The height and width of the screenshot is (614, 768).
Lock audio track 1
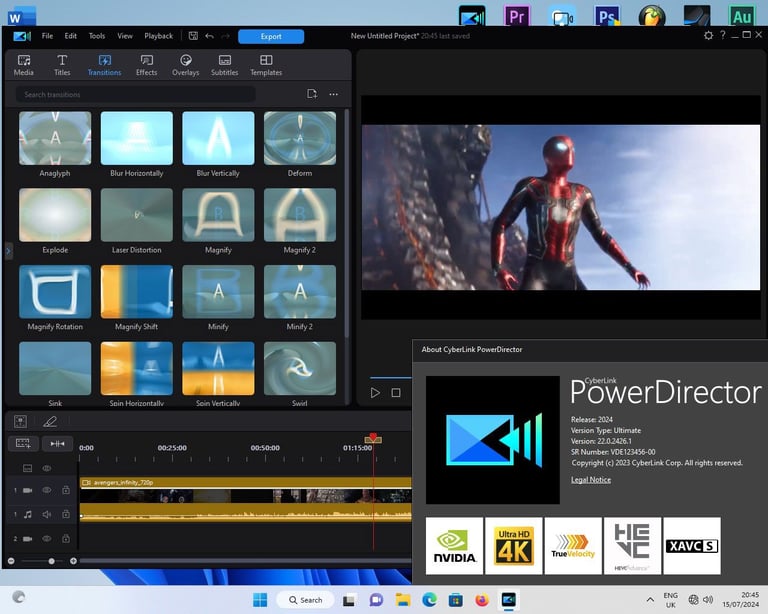pyautogui.click(x=66, y=514)
